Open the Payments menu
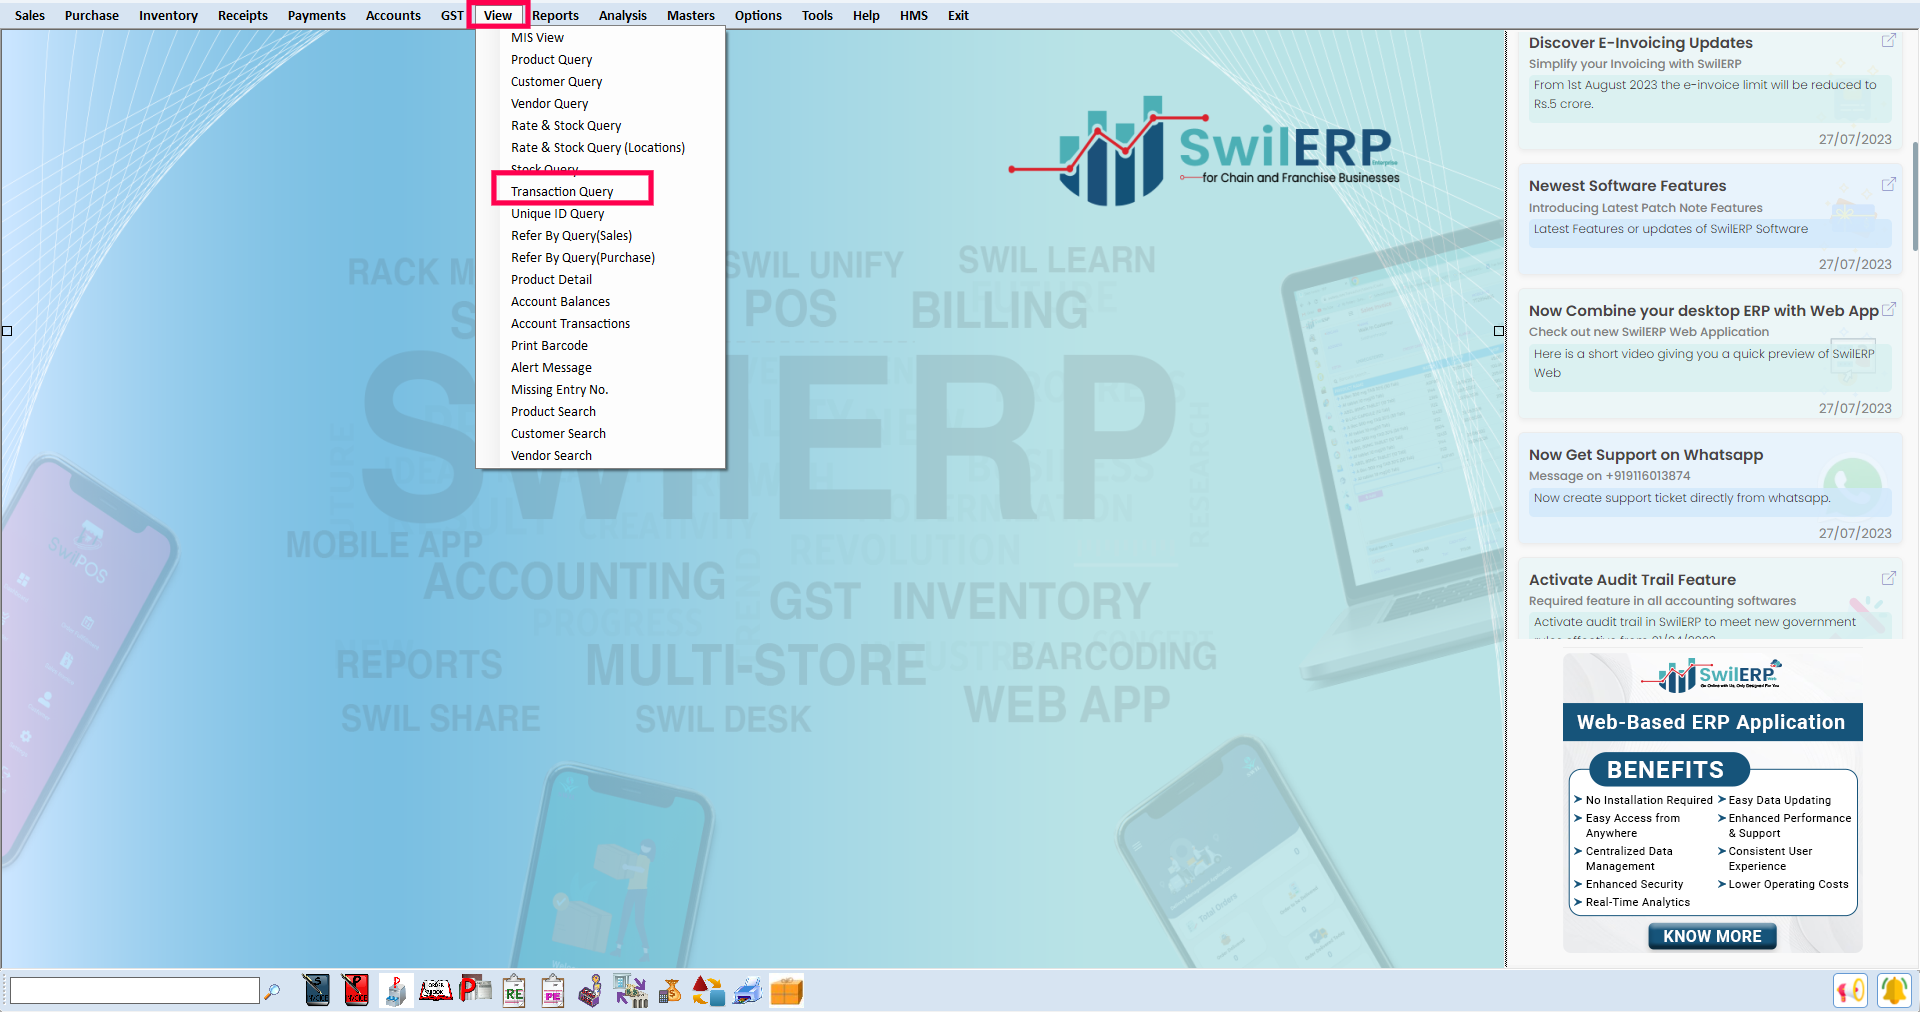The width and height of the screenshot is (1920, 1012). (317, 15)
